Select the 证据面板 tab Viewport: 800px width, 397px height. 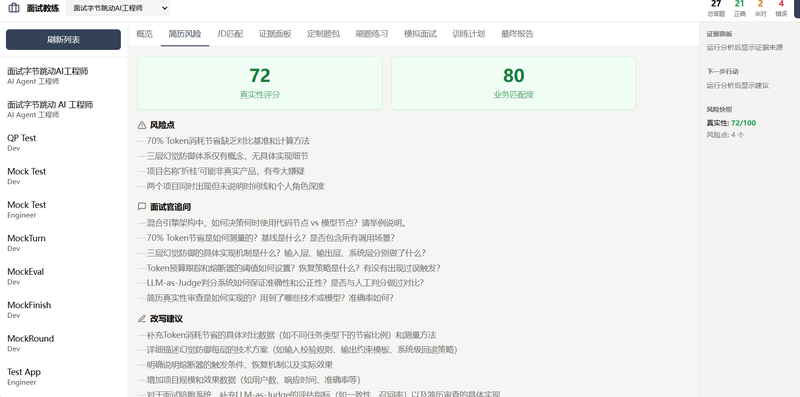pyautogui.click(x=275, y=34)
